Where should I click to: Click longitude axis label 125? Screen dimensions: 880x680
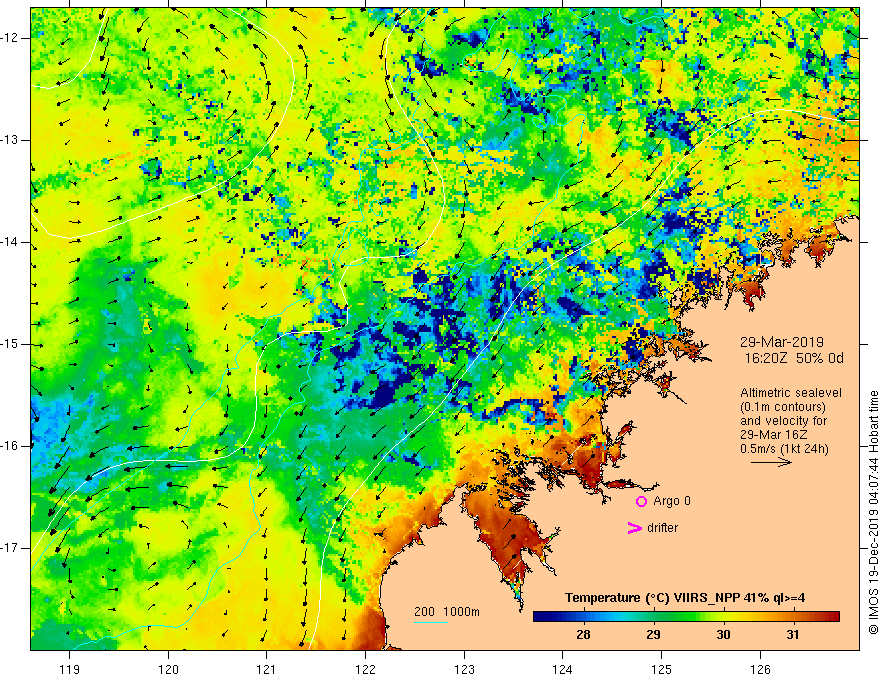661,669
